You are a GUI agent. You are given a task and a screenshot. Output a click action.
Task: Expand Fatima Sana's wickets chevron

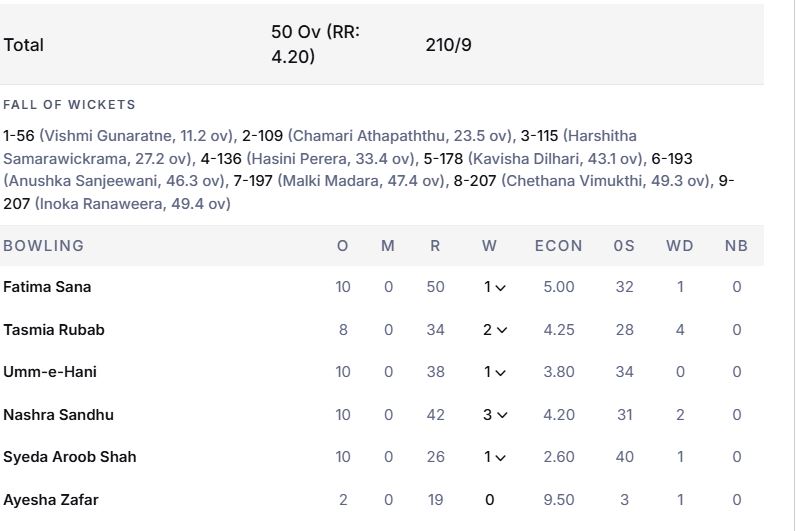tap(500, 288)
